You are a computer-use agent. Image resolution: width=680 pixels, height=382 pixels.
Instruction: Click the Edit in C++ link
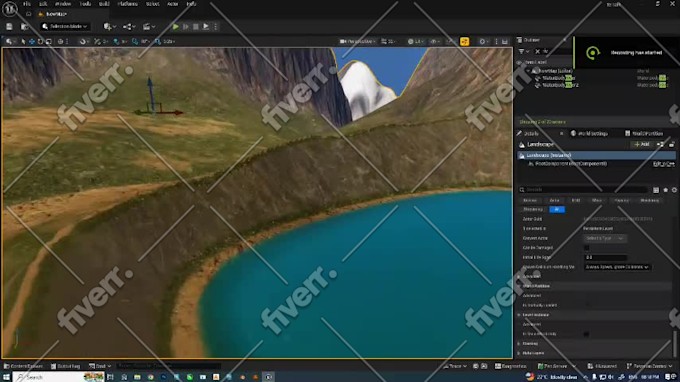(664, 164)
